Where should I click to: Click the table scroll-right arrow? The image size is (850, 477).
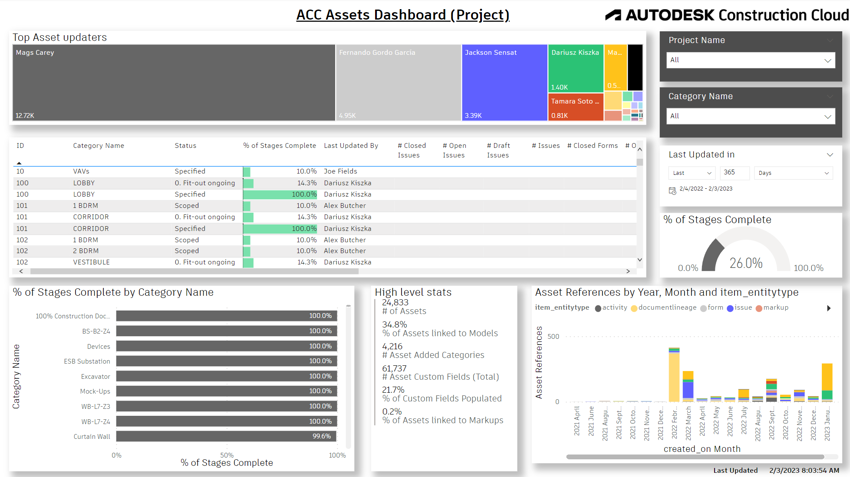pos(628,271)
